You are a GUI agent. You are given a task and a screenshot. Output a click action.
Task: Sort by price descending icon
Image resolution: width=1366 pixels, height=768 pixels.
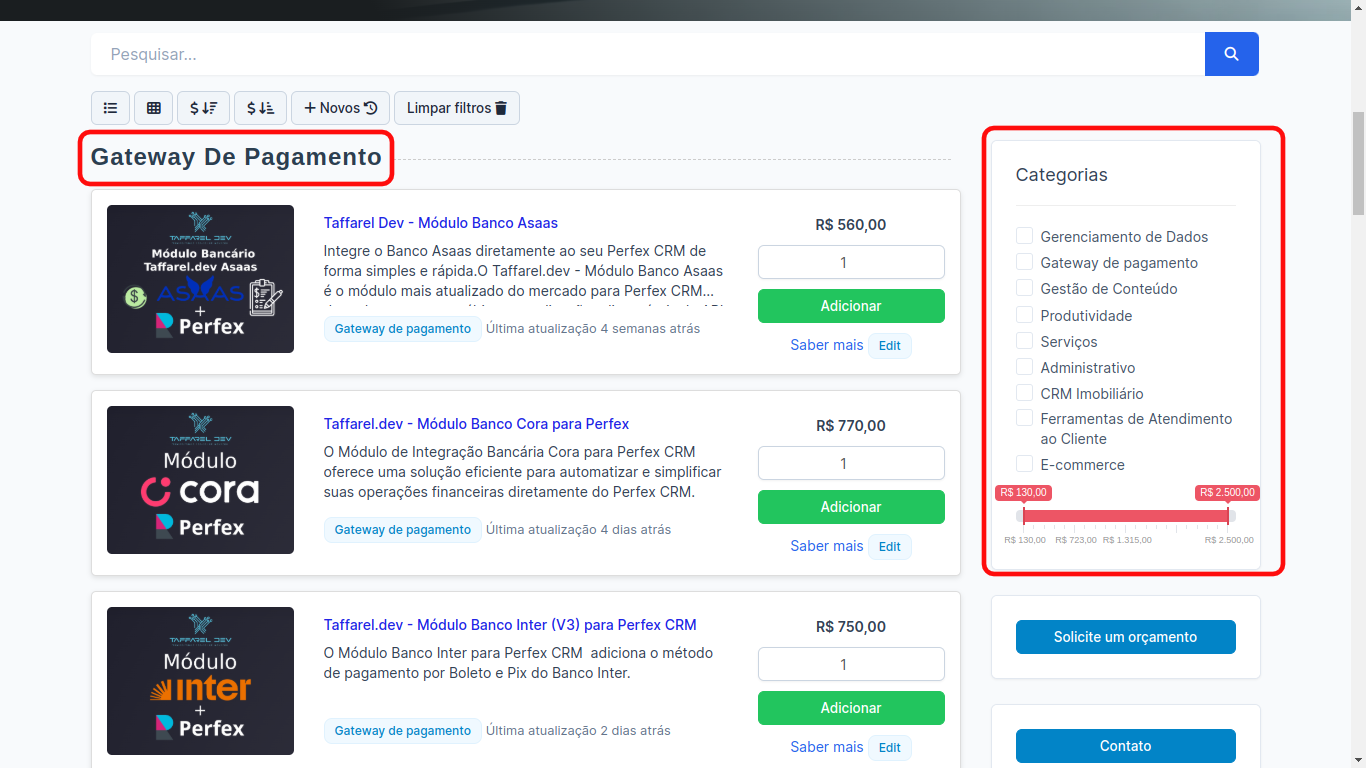tap(203, 107)
